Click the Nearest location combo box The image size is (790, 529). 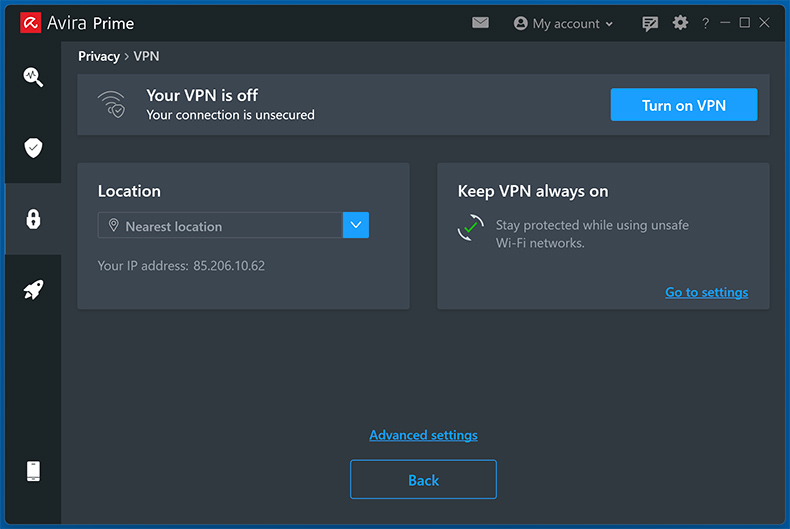tap(220, 226)
